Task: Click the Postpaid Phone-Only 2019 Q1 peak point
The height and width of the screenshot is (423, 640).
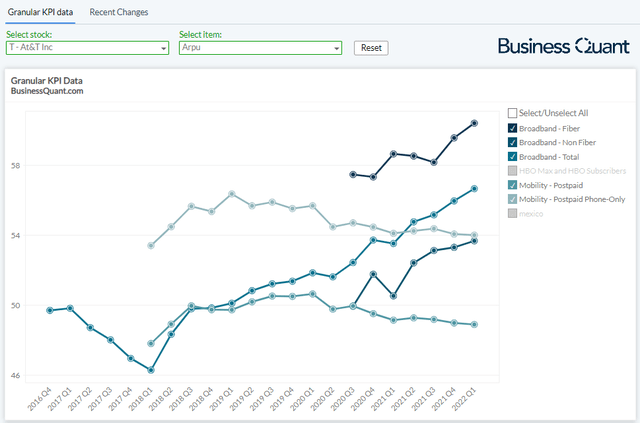Action: tap(231, 194)
